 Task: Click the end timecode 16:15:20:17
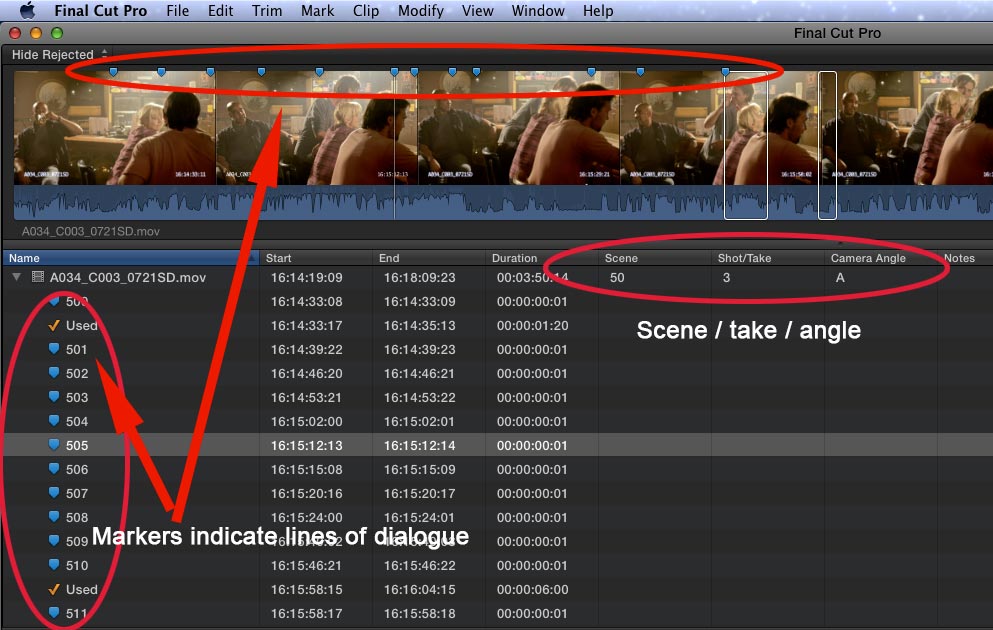pos(419,493)
